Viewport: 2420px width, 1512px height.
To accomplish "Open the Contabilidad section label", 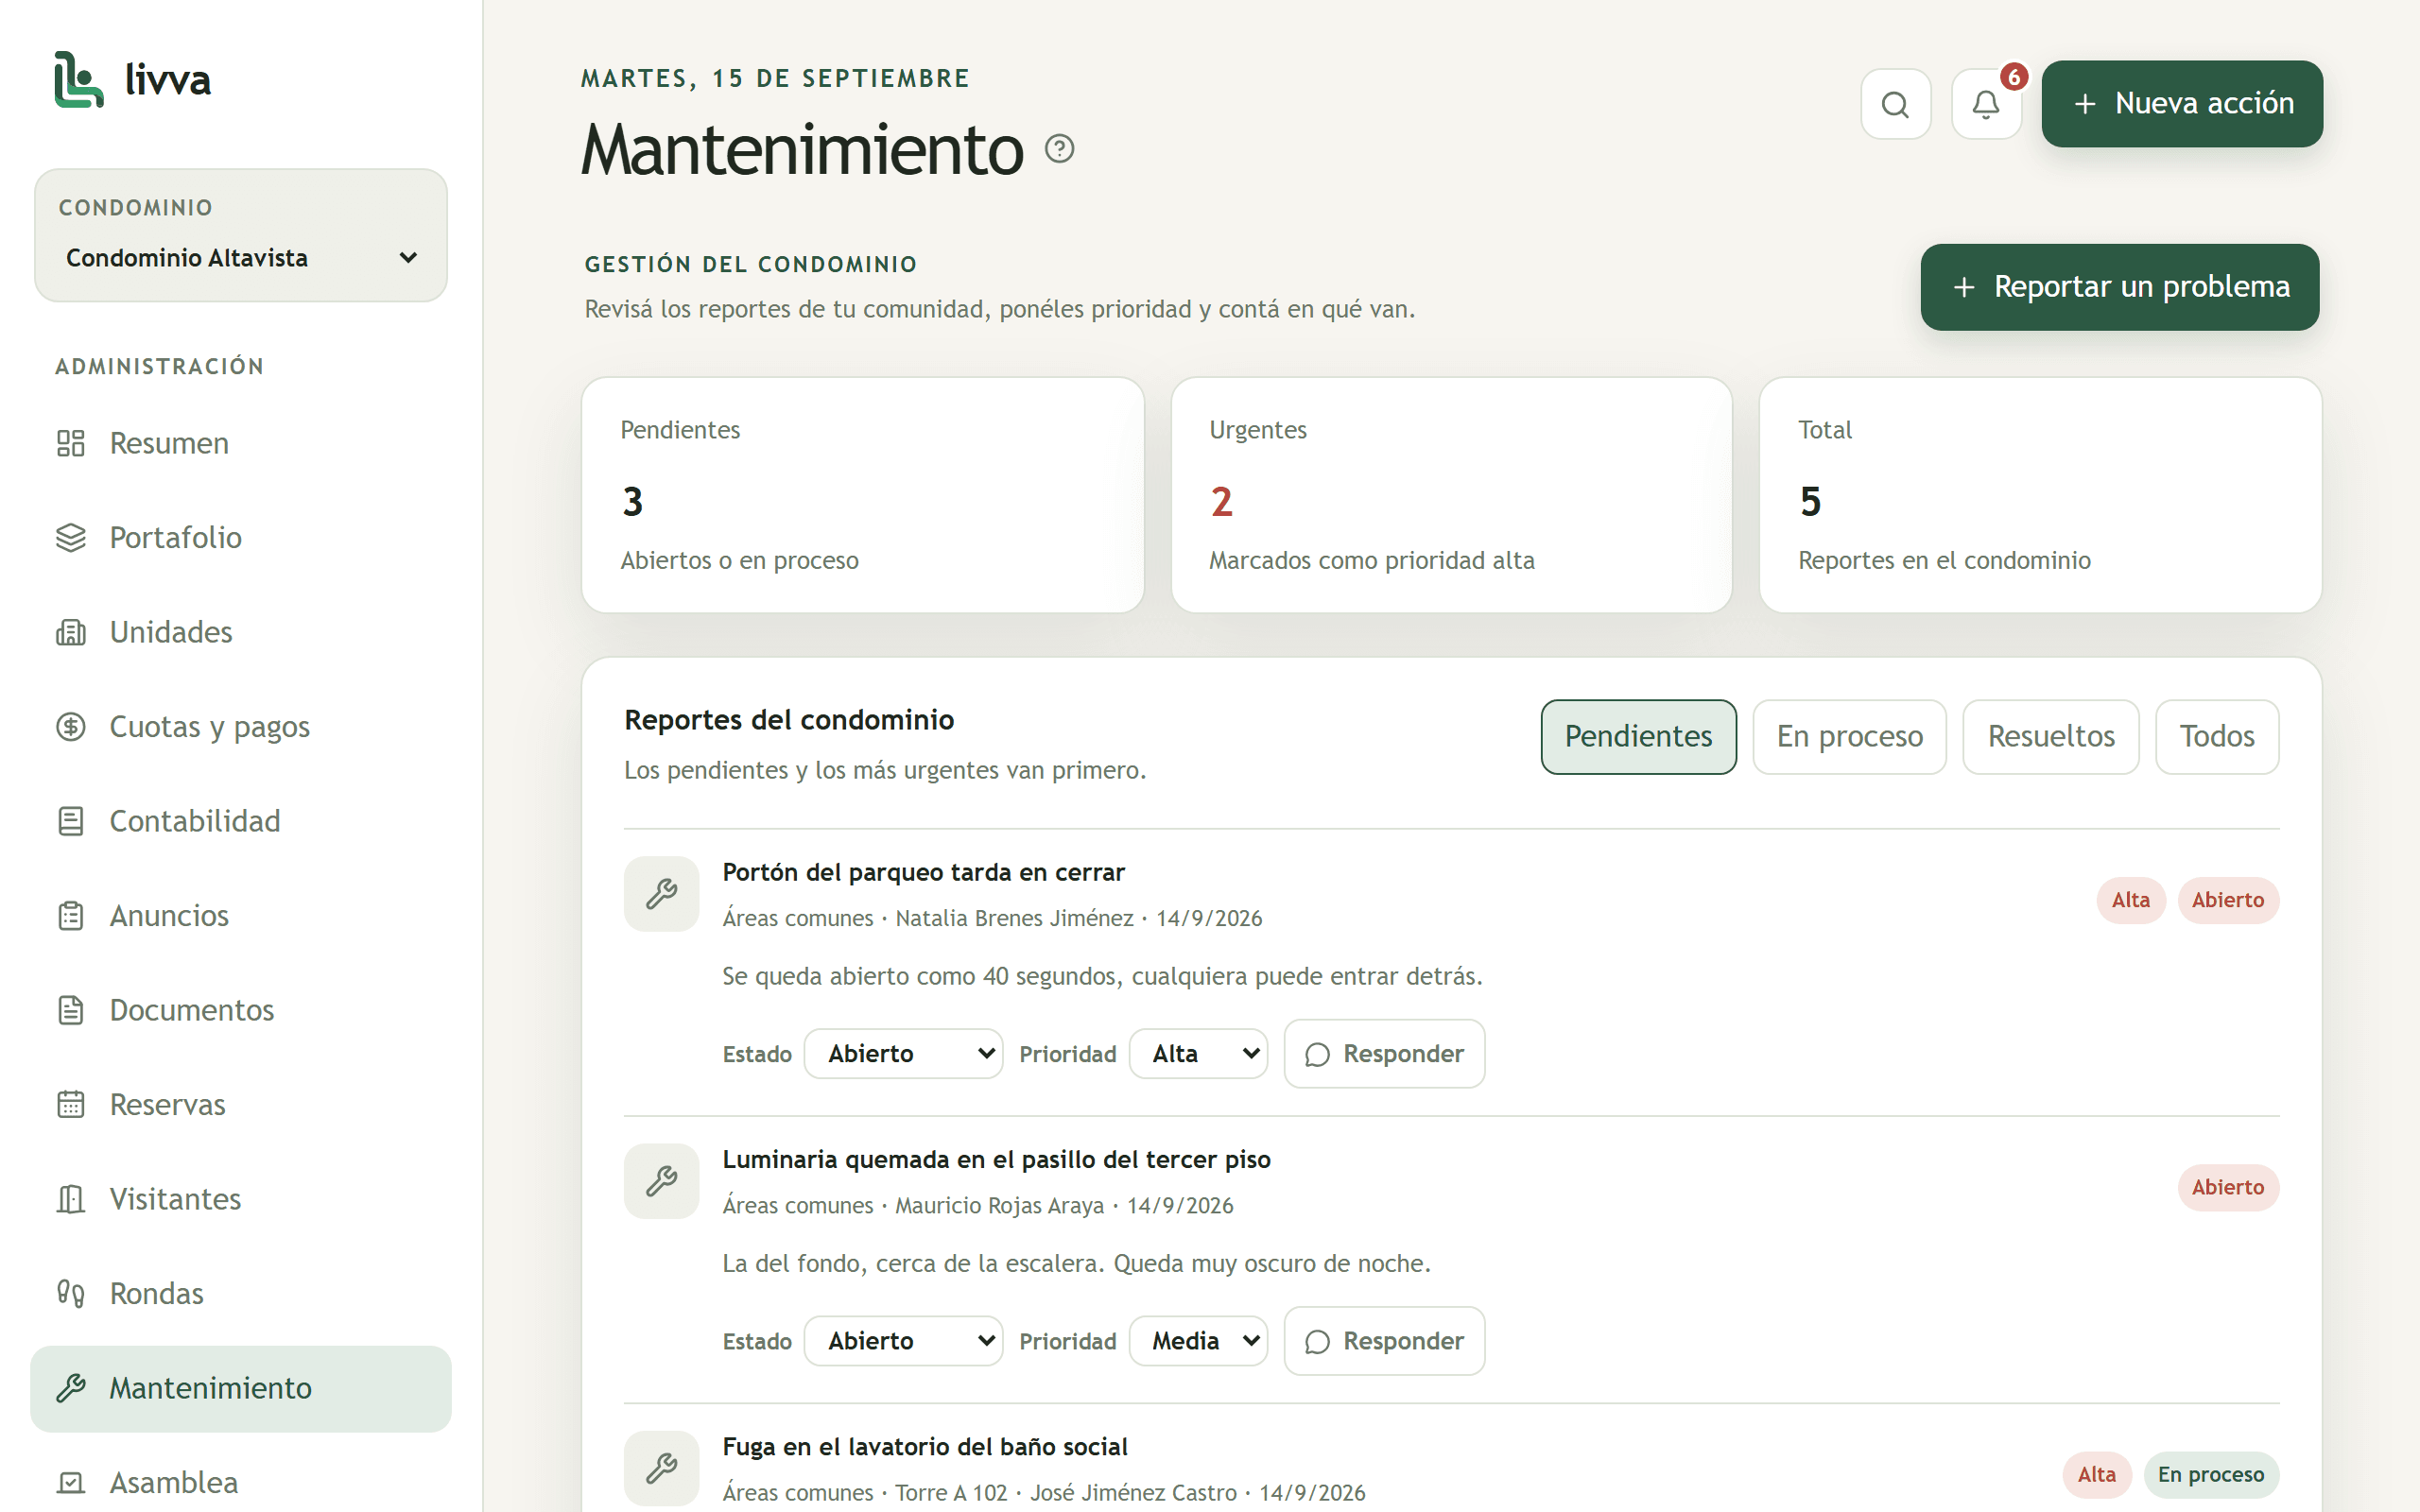I will point(195,821).
